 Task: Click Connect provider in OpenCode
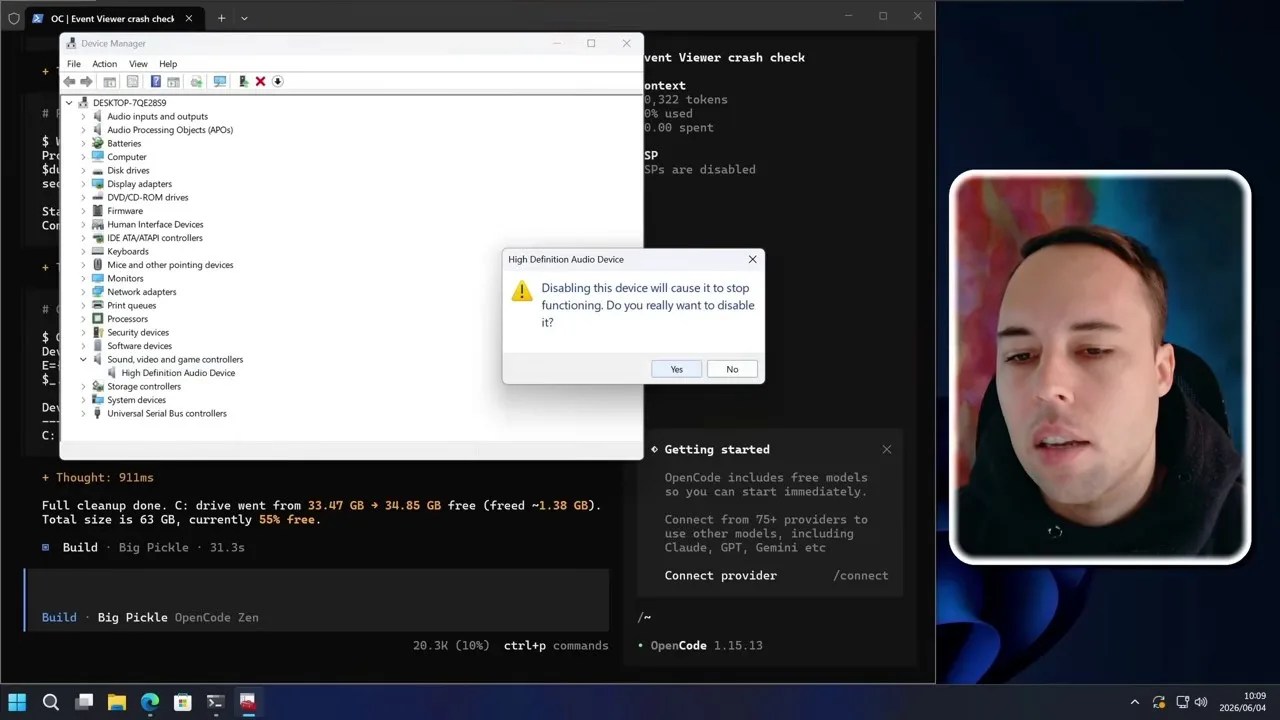[x=720, y=575]
